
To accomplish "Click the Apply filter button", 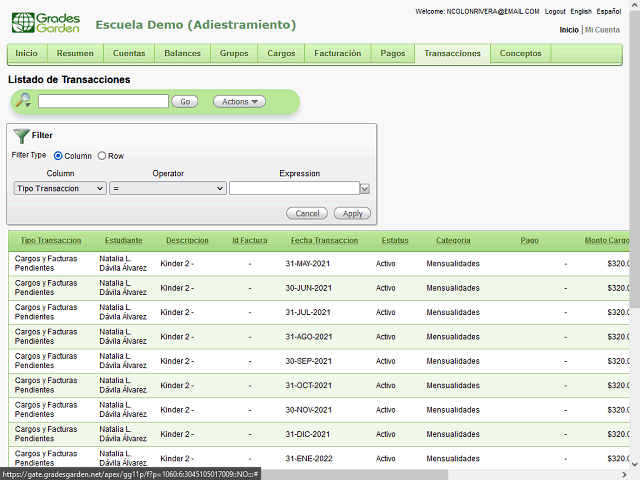I will pyautogui.click(x=353, y=213).
